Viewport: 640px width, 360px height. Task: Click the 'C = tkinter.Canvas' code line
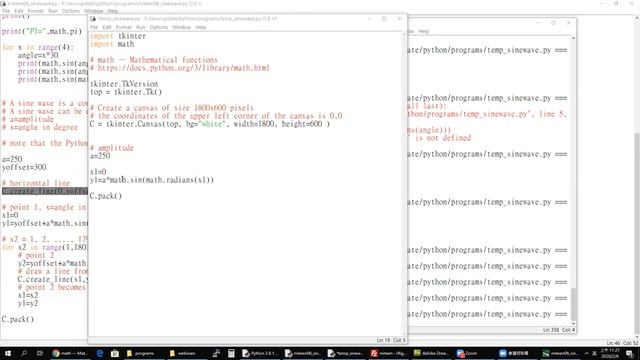(210, 124)
